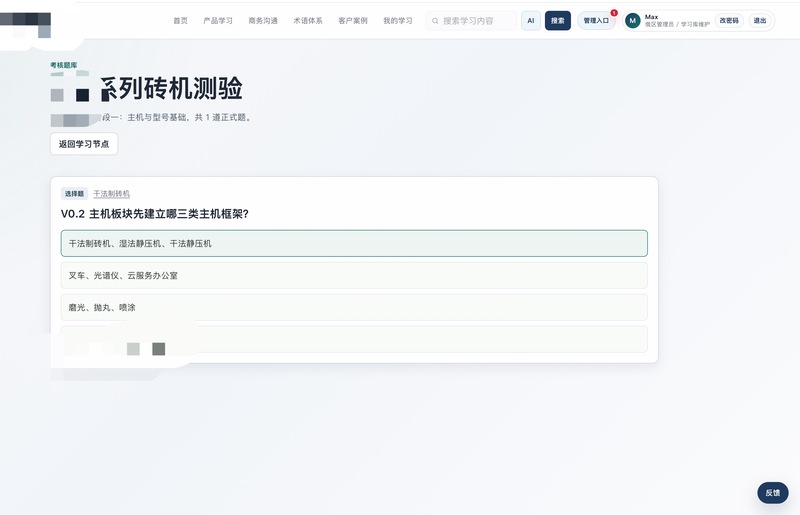Click the 选择题 question type tag
The image size is (800, 515).
point(74,193)
